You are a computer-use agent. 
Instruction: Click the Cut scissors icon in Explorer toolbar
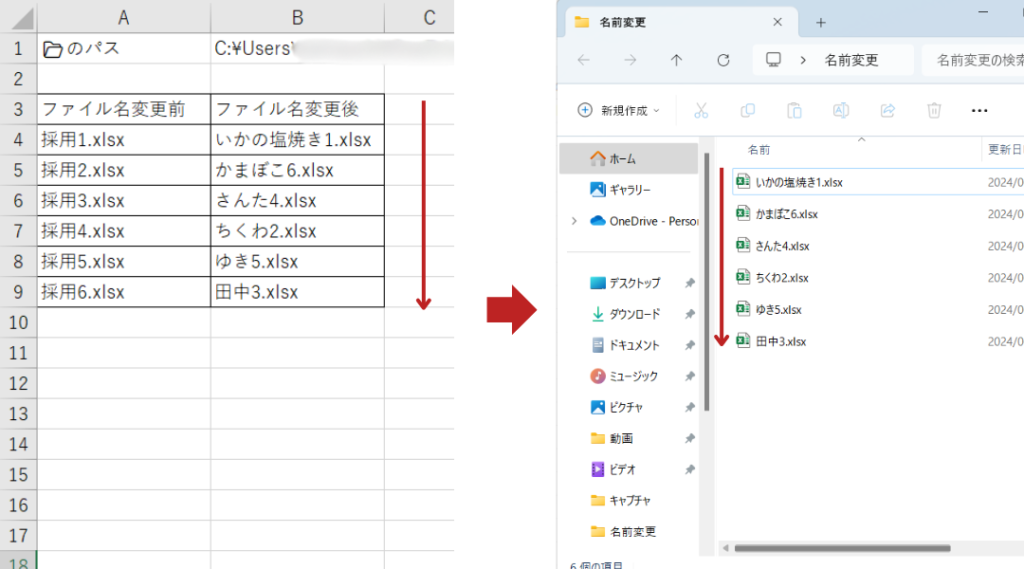tap(701, 110)
